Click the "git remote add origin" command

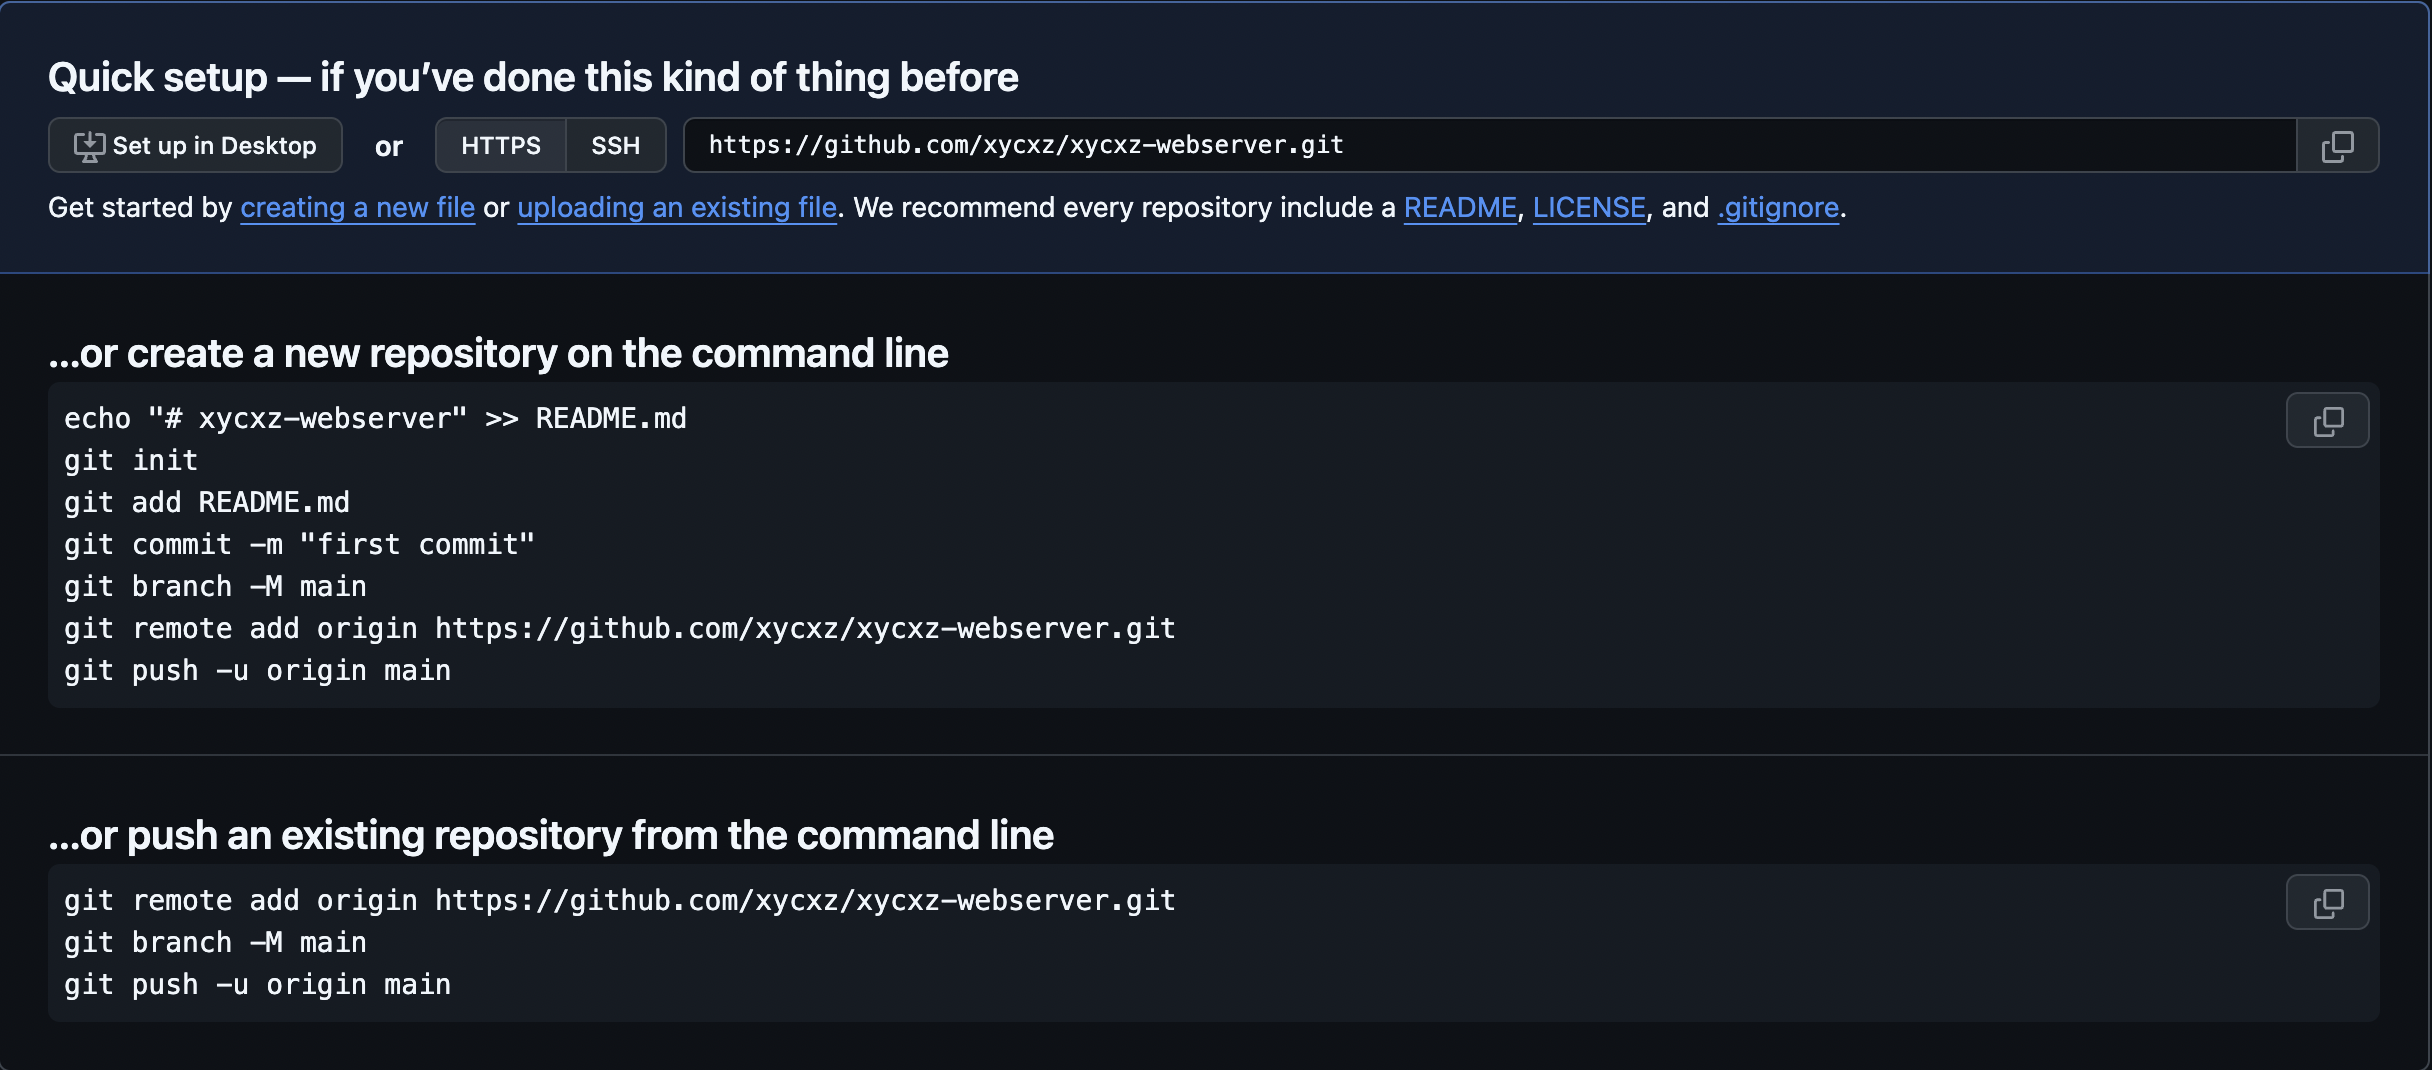click(x=619, y=628)
